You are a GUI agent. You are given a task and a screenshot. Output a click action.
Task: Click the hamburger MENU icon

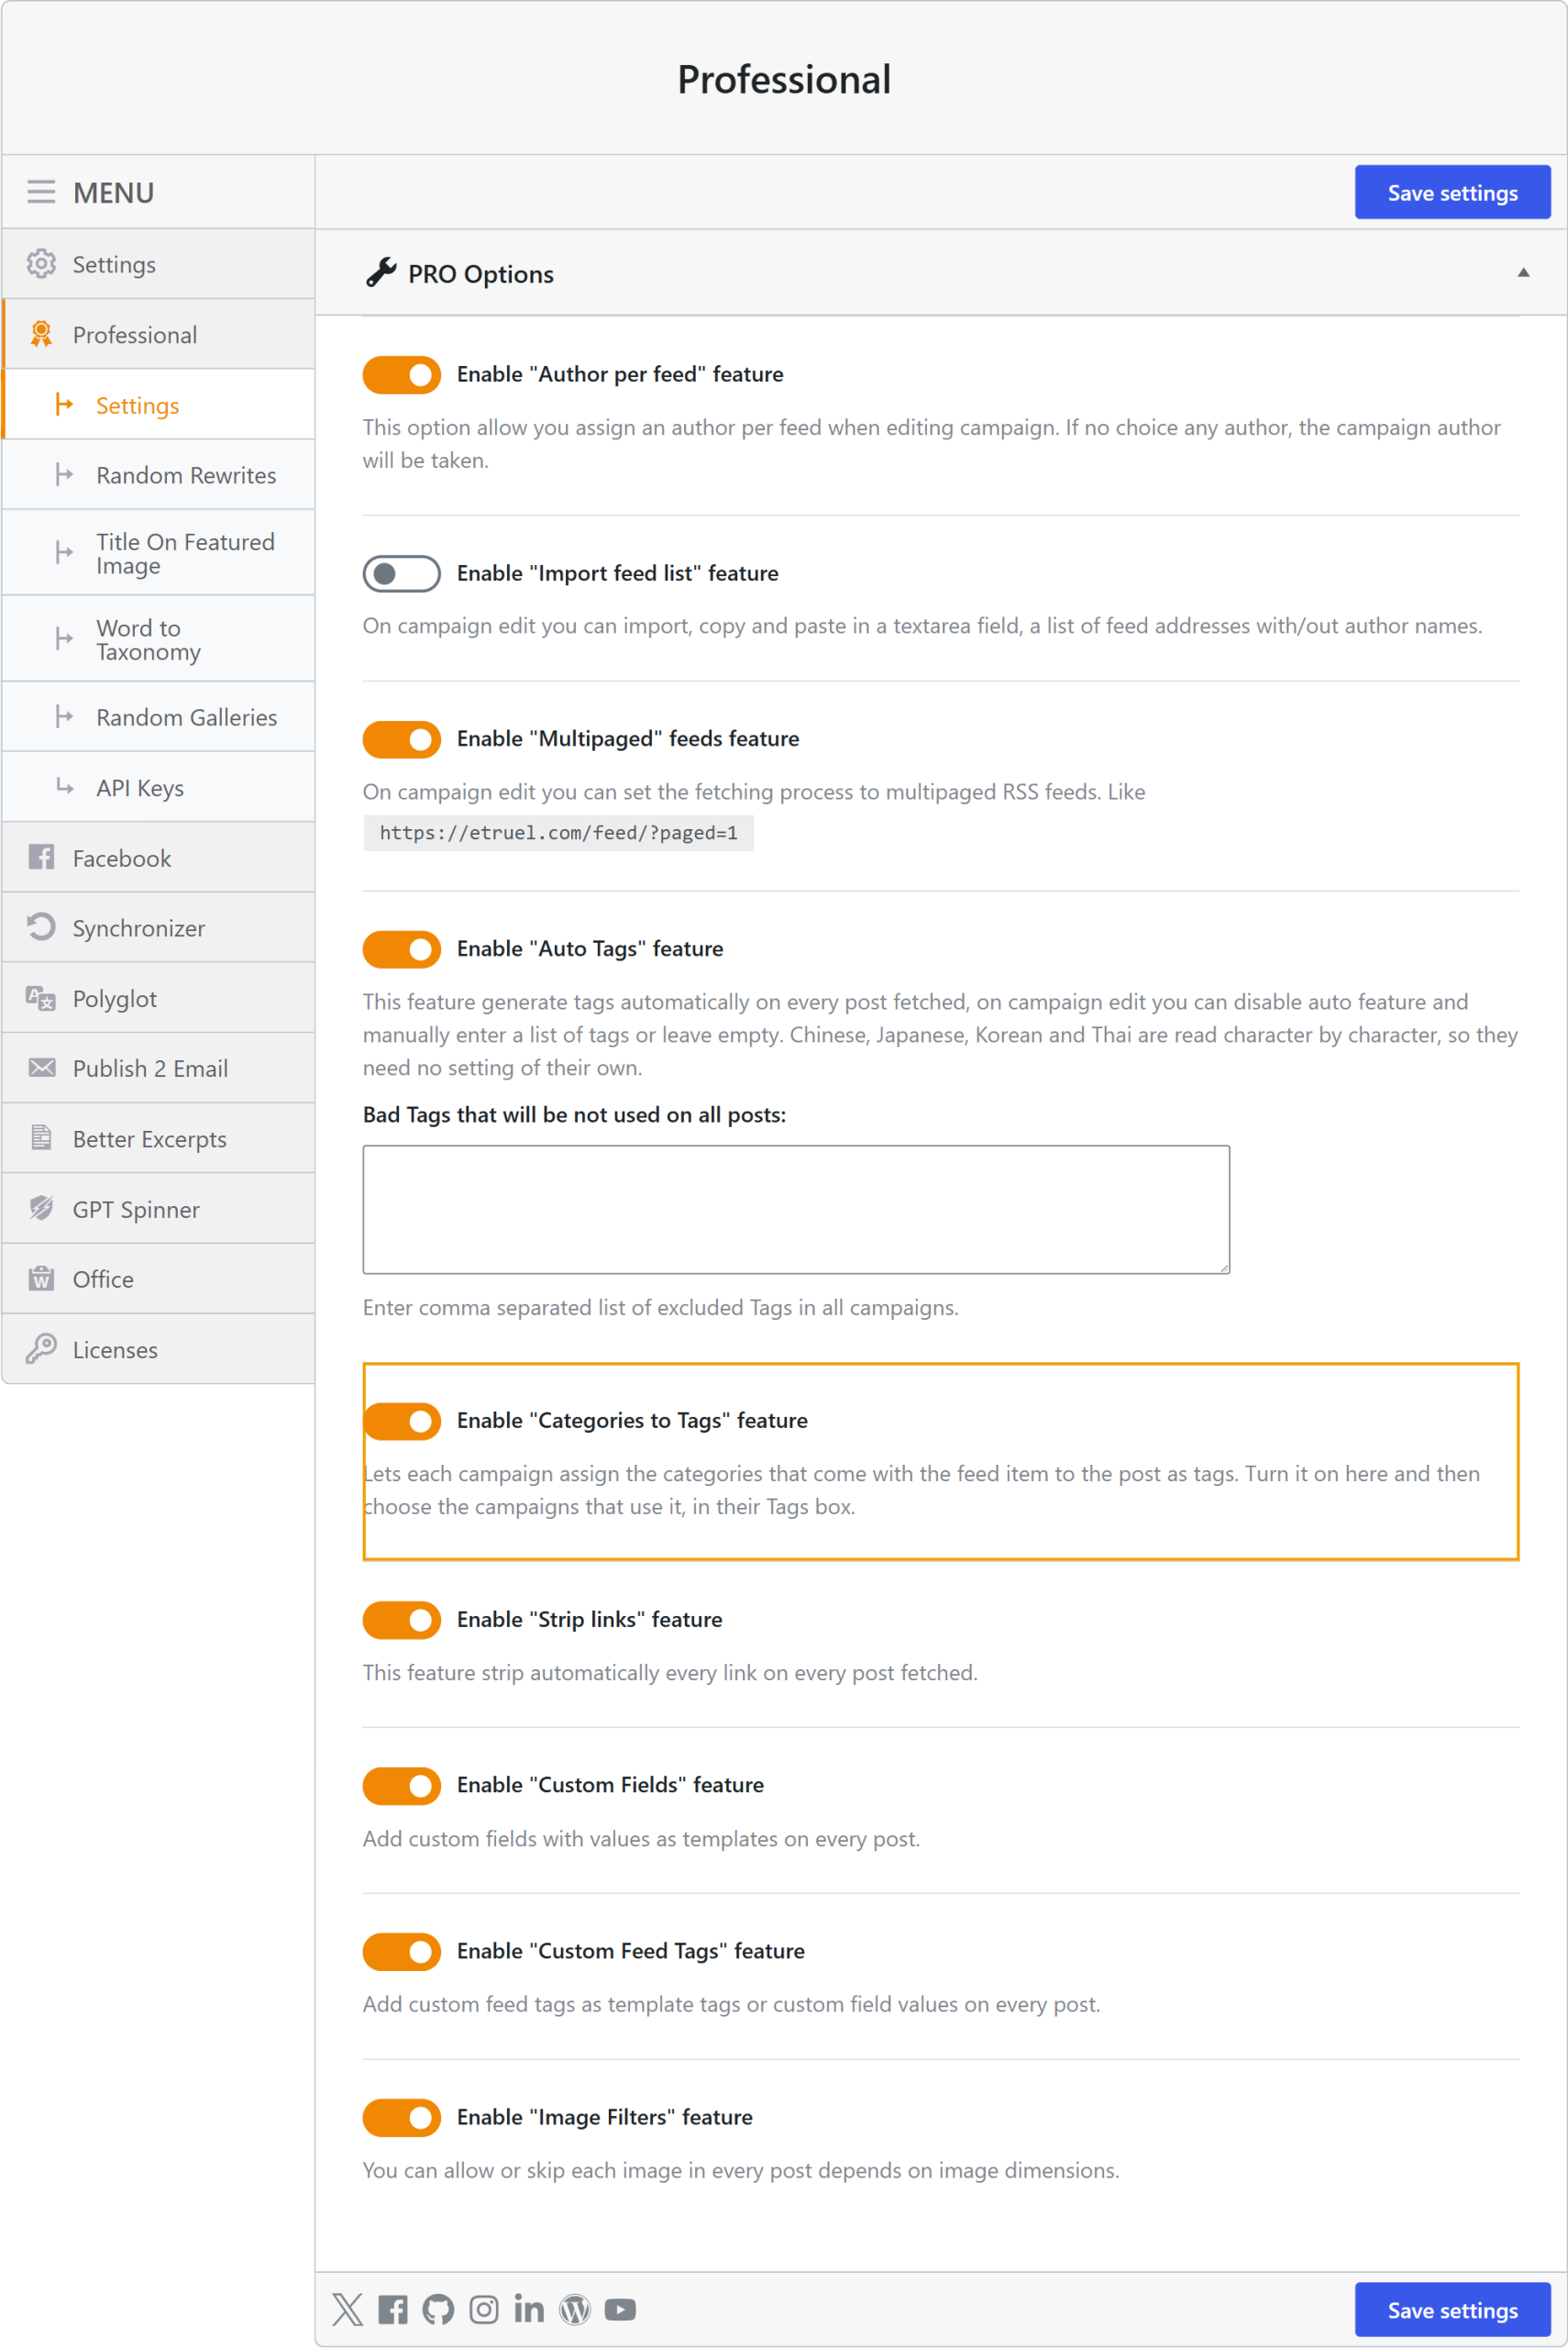coord(41,192)
